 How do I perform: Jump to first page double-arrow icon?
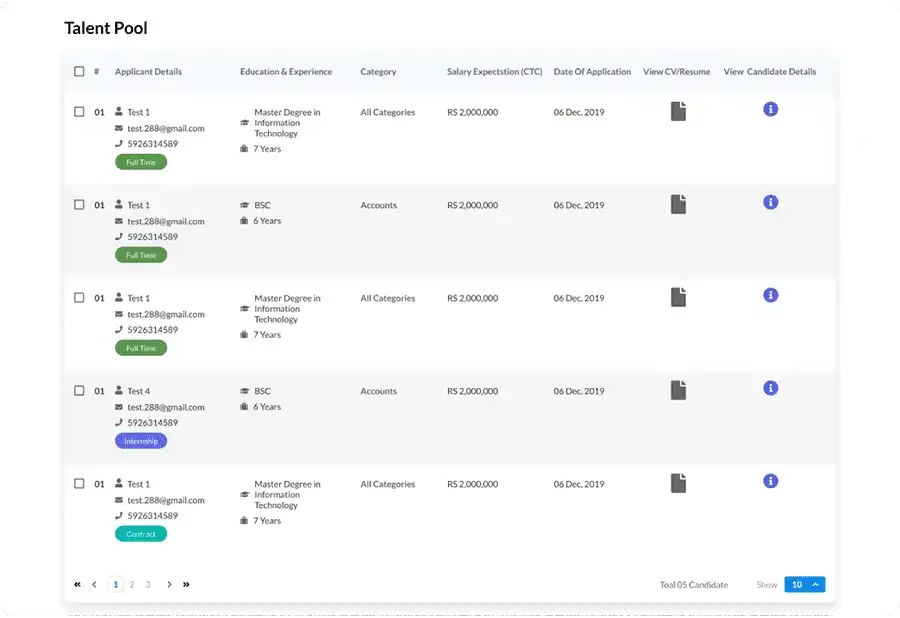pyautogui.click(x=78, y=584)
